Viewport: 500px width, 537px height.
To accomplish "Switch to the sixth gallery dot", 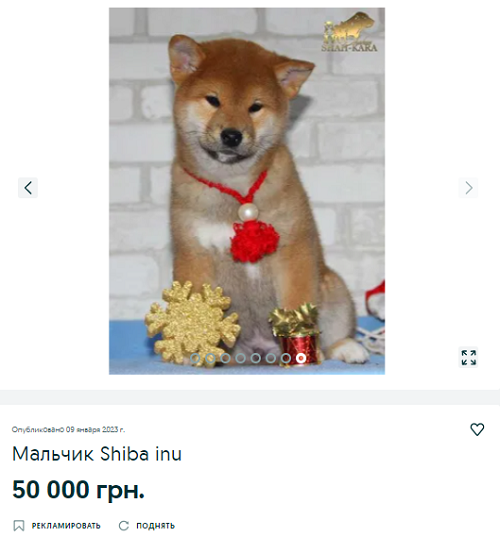I will tap(271, 358).
